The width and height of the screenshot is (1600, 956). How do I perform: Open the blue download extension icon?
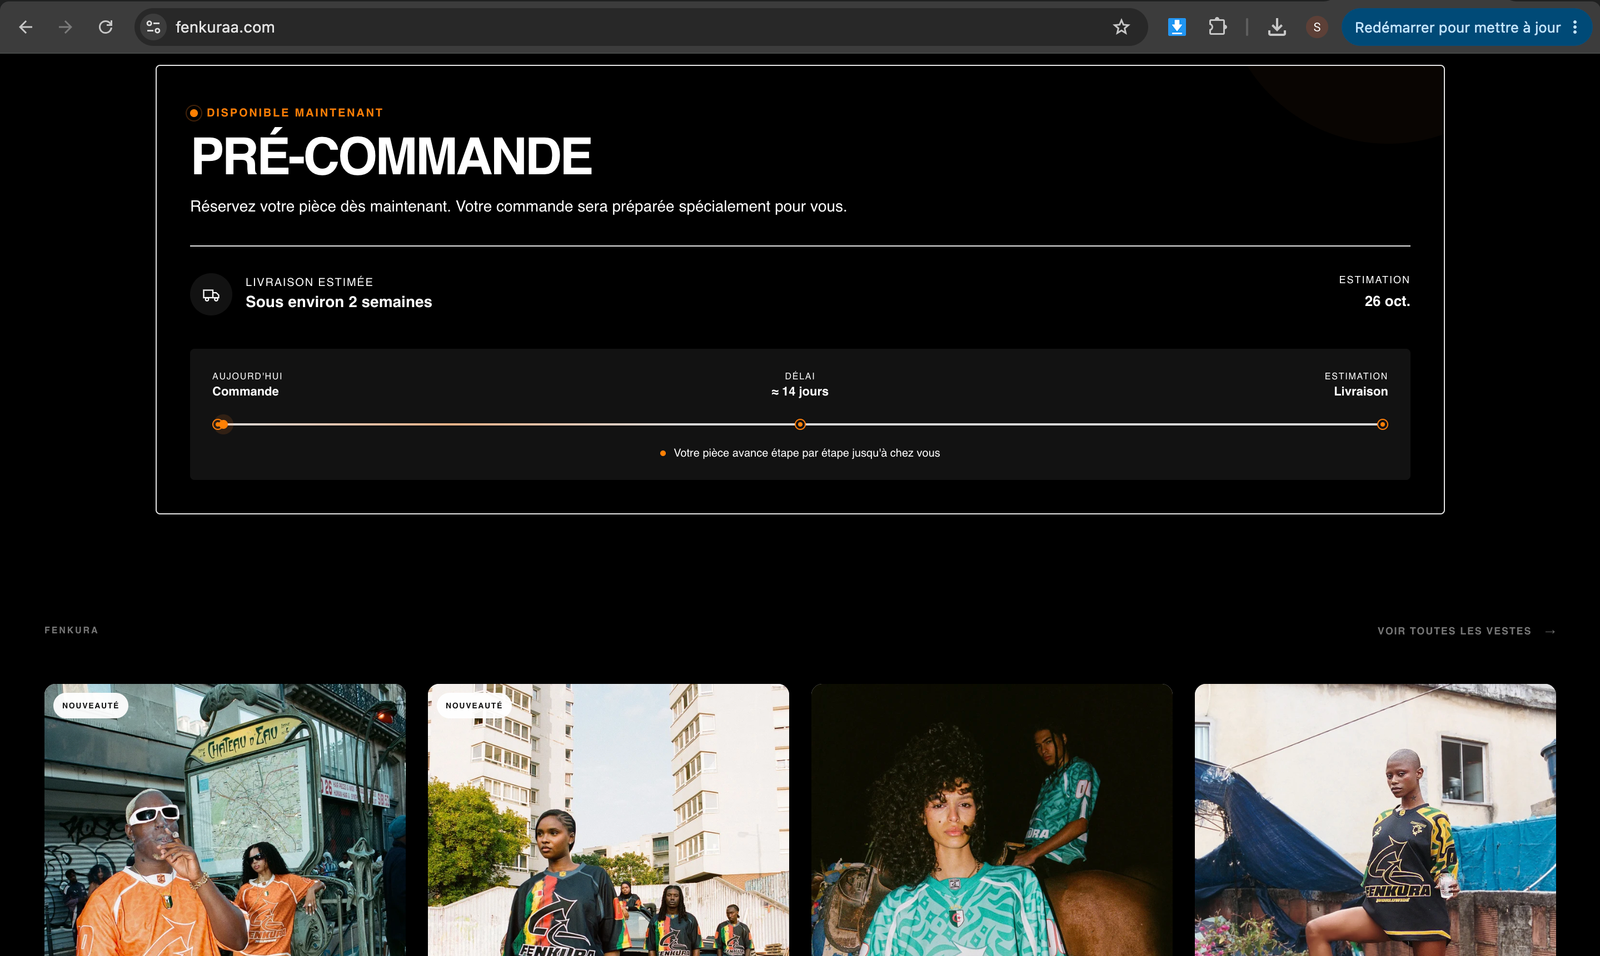(1177, 27)
